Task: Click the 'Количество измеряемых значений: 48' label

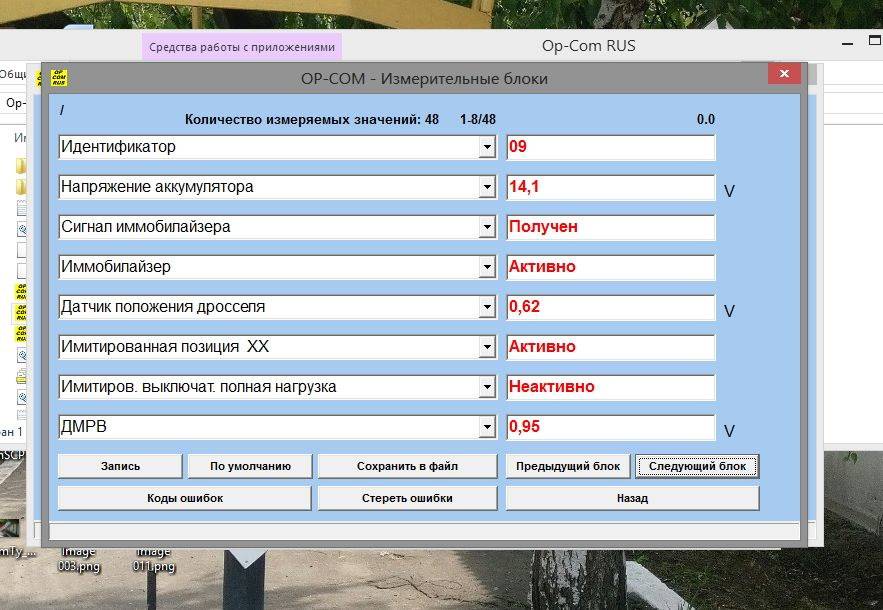Action: click(312, 119)
